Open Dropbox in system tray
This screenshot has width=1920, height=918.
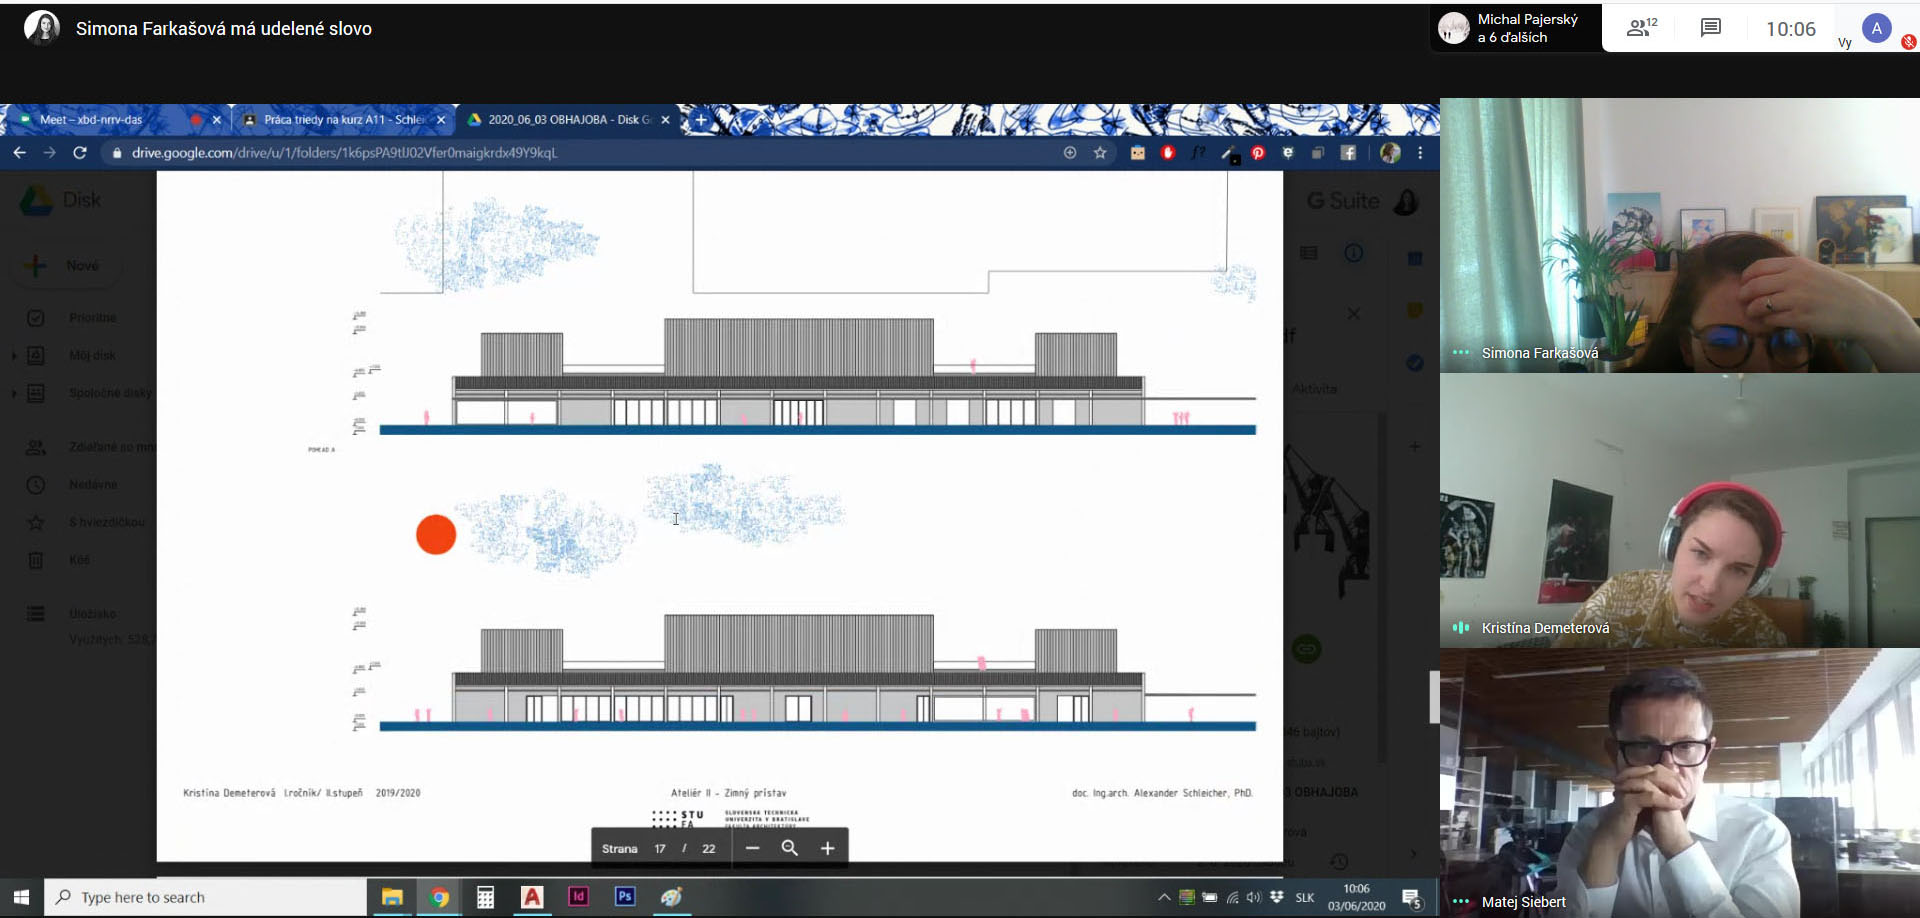(x=1277, y=897)
